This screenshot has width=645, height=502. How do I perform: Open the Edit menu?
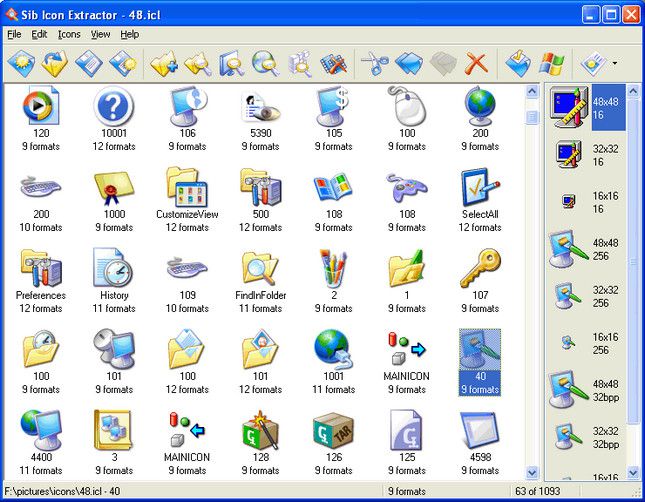pos(39,35)
